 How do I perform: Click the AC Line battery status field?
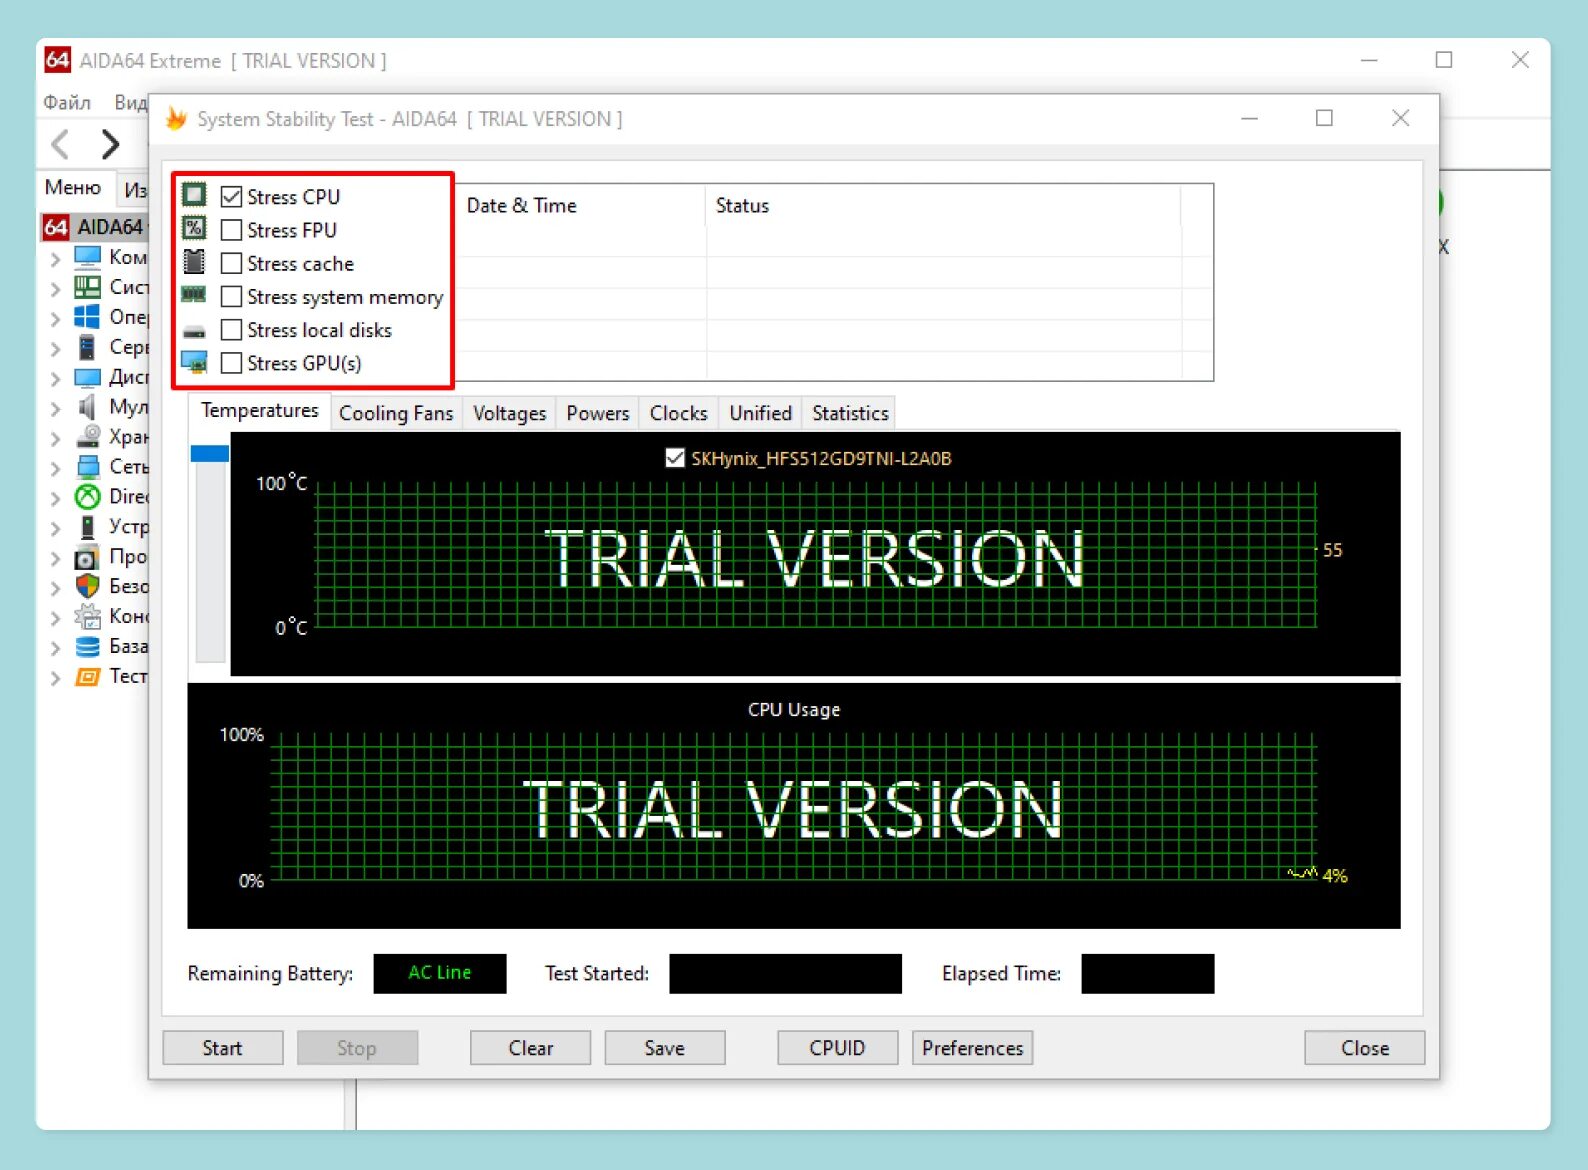(x=440, y=973)
